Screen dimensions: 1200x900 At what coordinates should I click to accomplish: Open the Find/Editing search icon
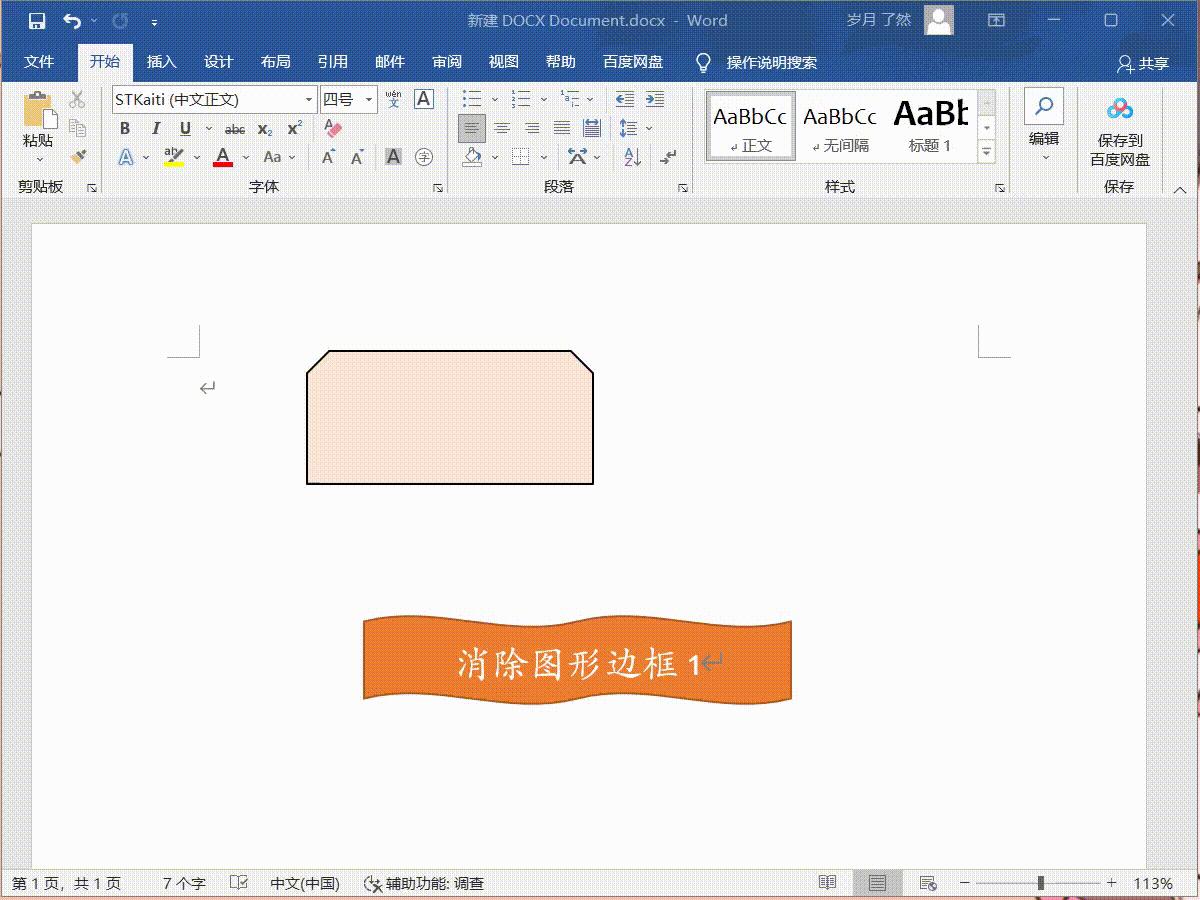pos(1044,105)
